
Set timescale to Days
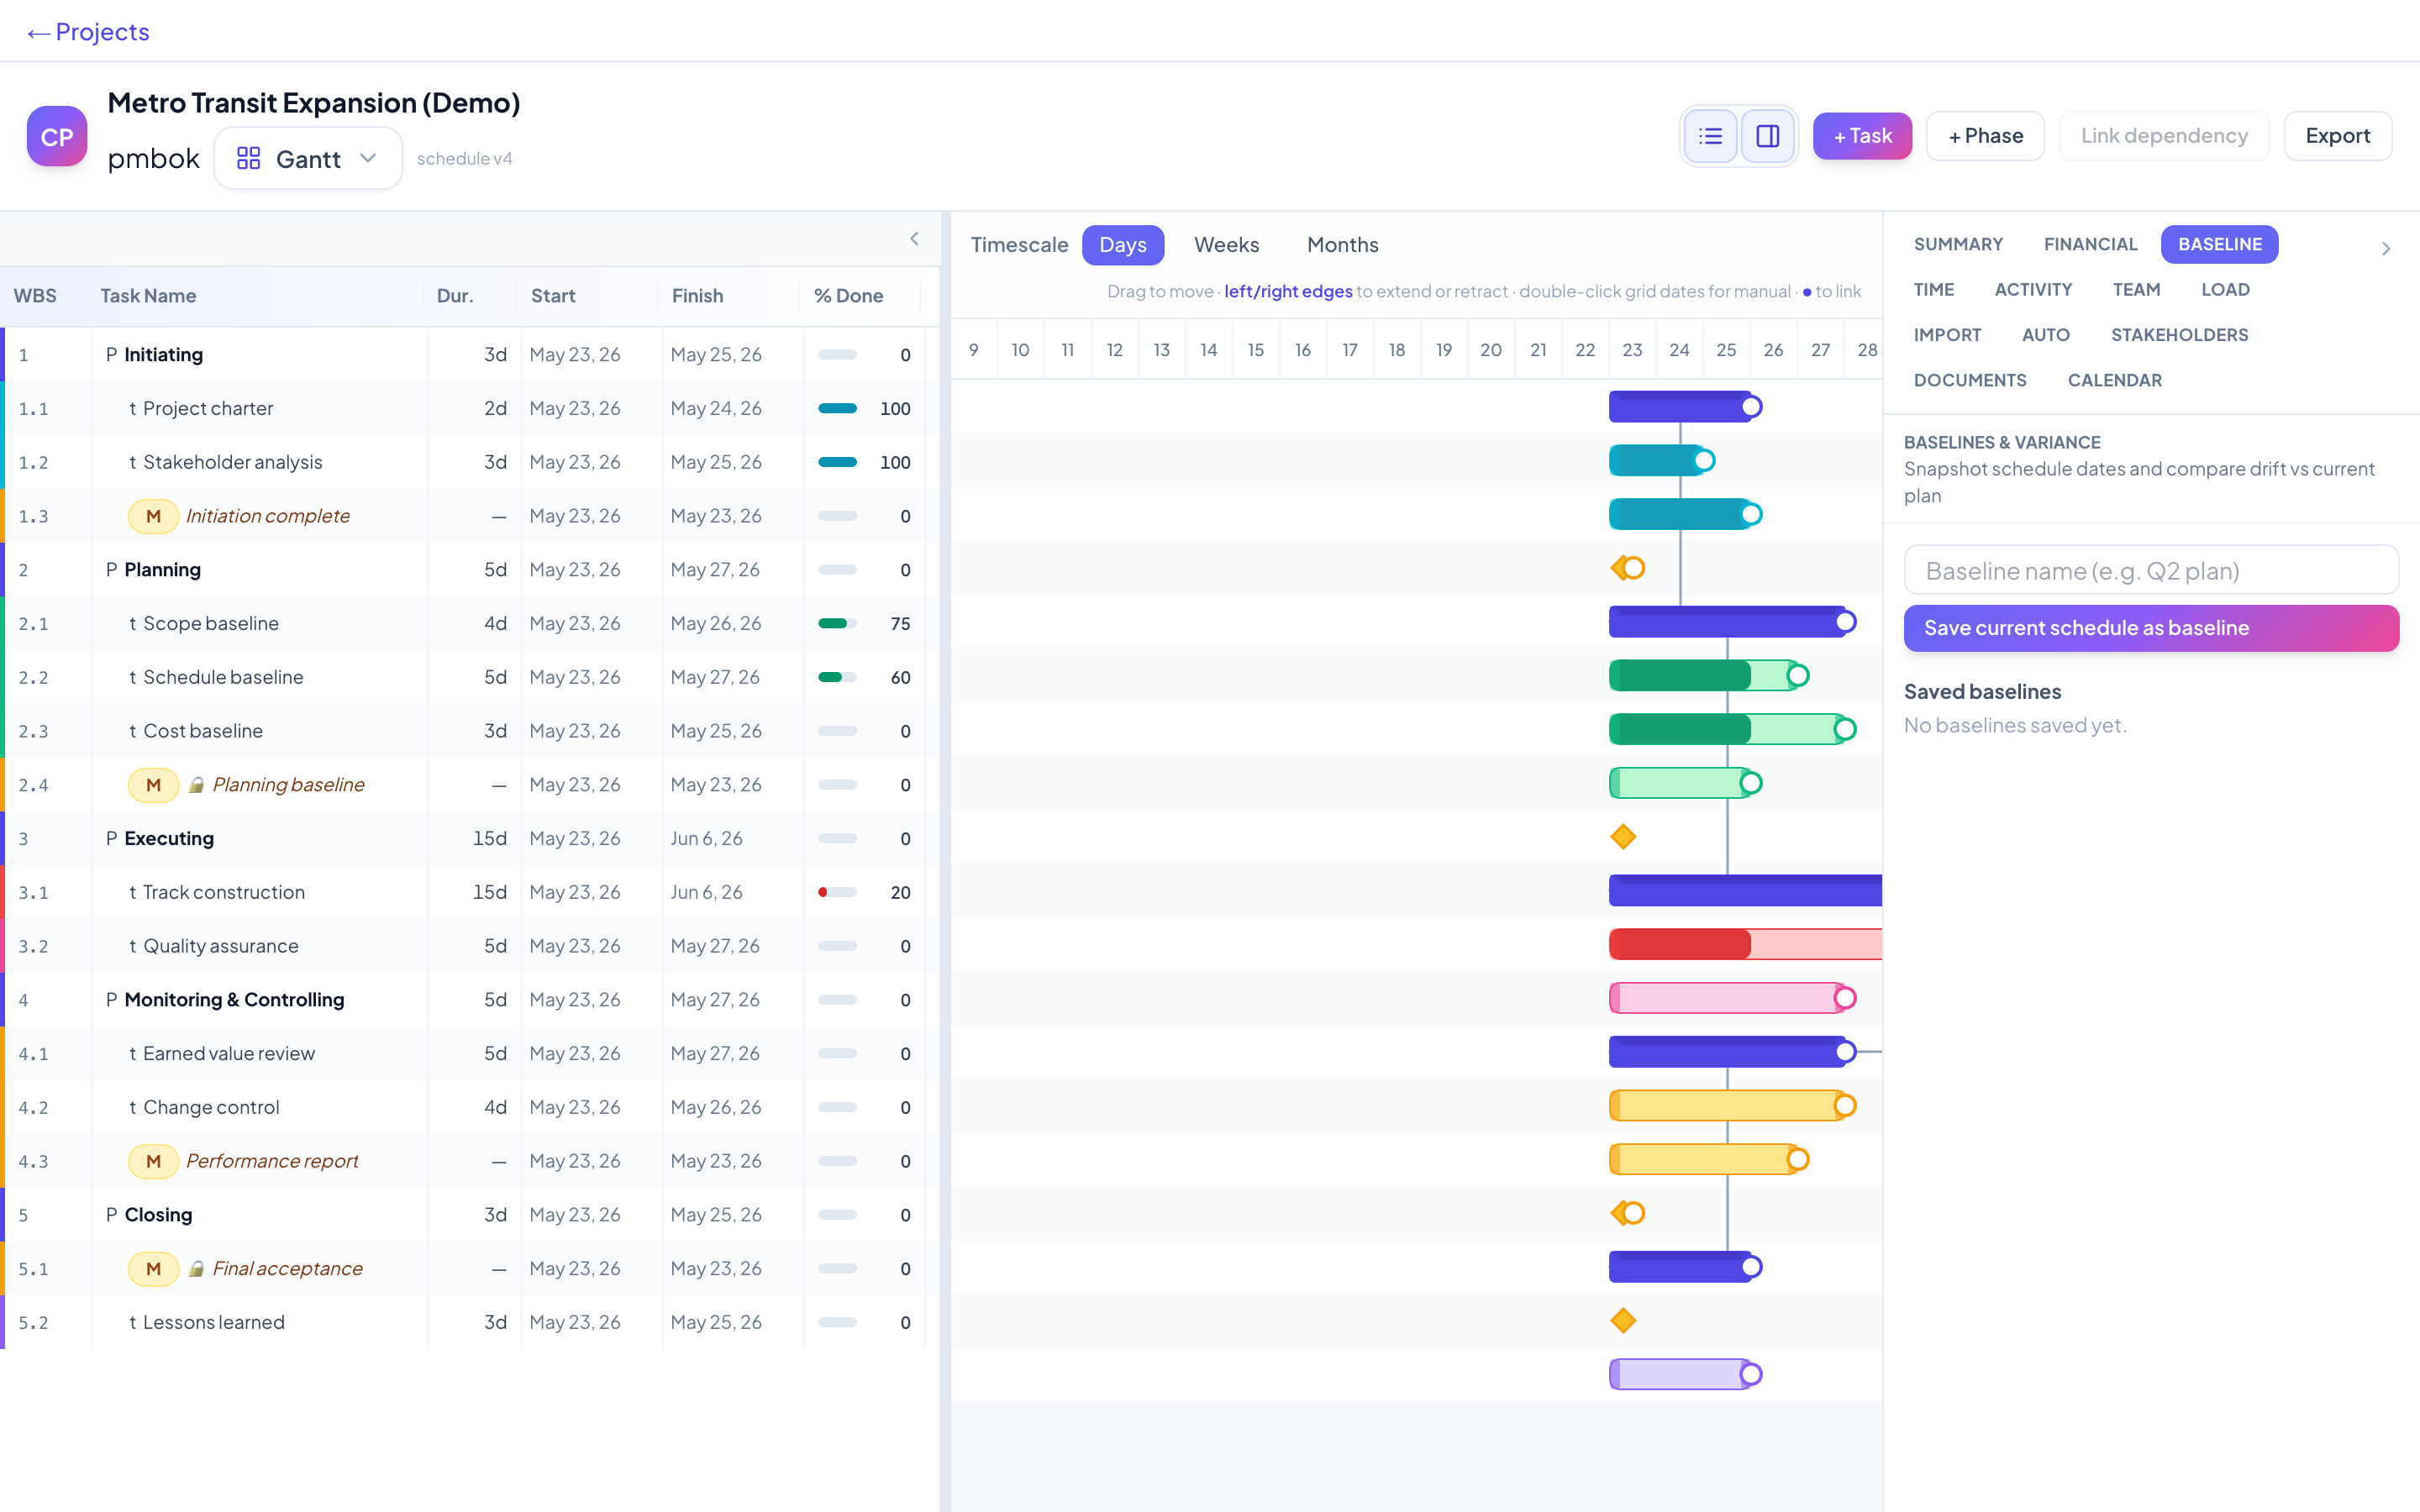coord(1122,245)
